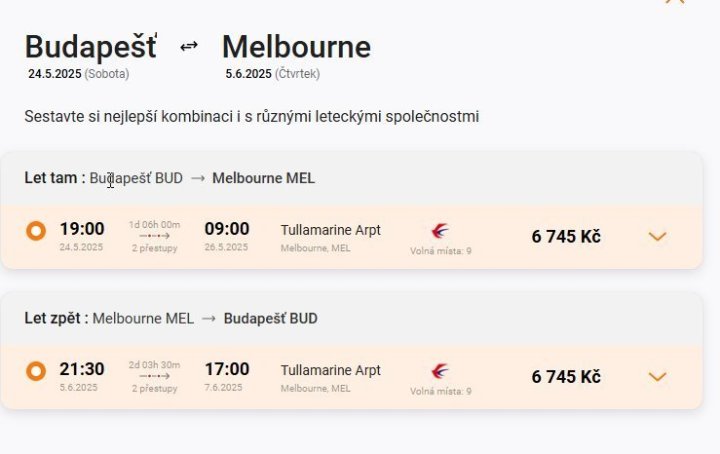The width and height of the screenshot is (720, 454).
Task: Click the outbound 2 přestupy route icon
Action: tap(155, 236)
